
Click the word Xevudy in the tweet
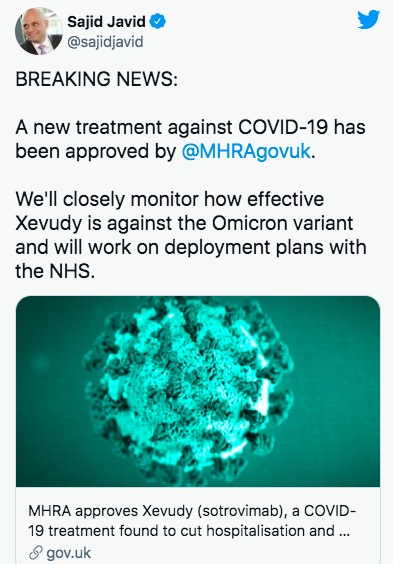pyautogui.click(x=49, y=223)
